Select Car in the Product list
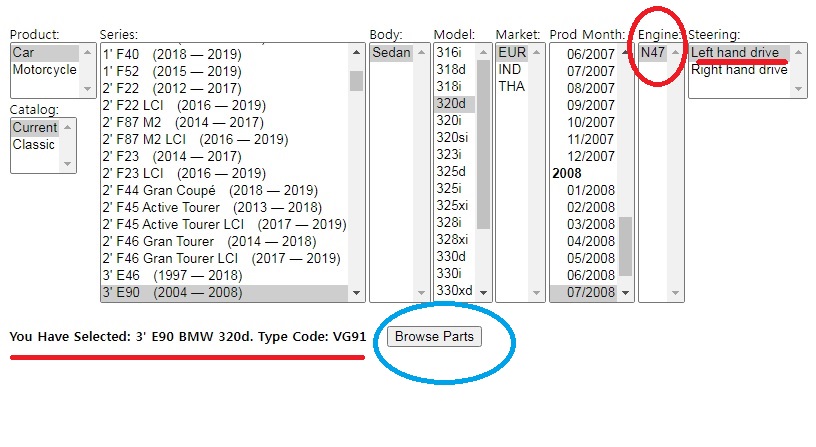Screen dimensions: 816x447 coord(45,53)
